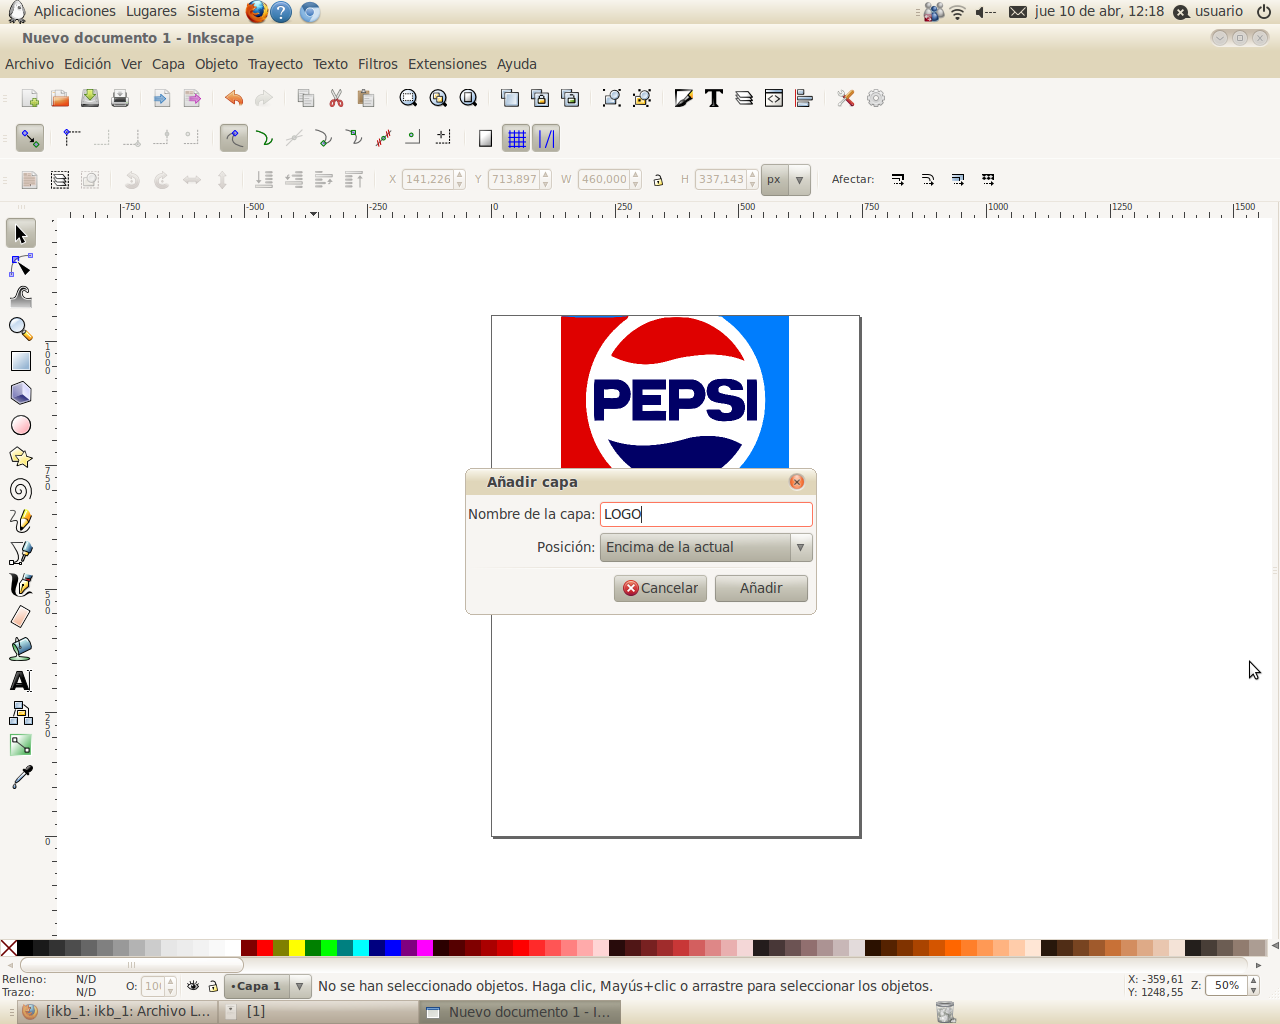Select the Gradient tool

point(20,745)
